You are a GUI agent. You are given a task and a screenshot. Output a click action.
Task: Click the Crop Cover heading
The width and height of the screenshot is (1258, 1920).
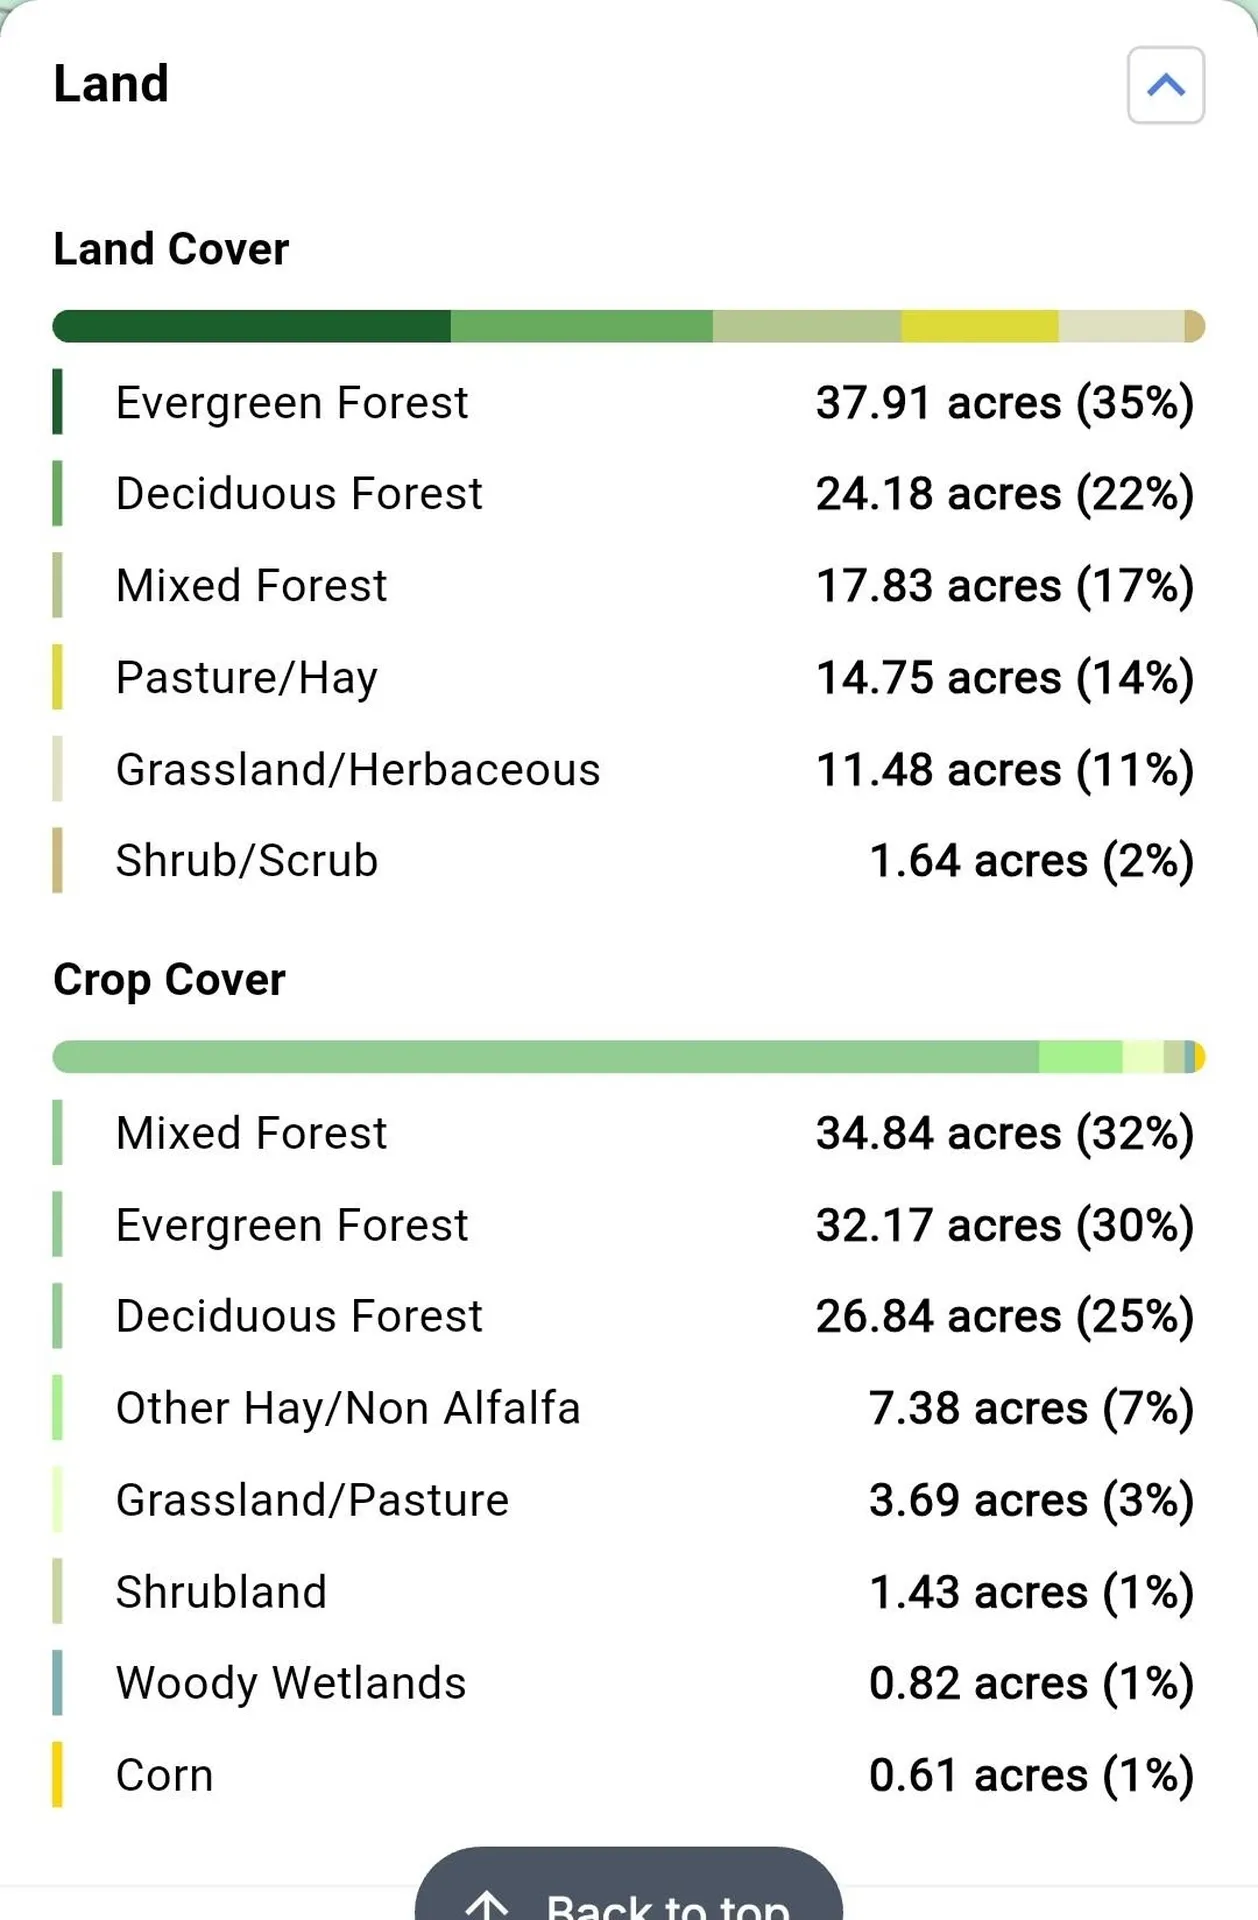click(169, 979)
